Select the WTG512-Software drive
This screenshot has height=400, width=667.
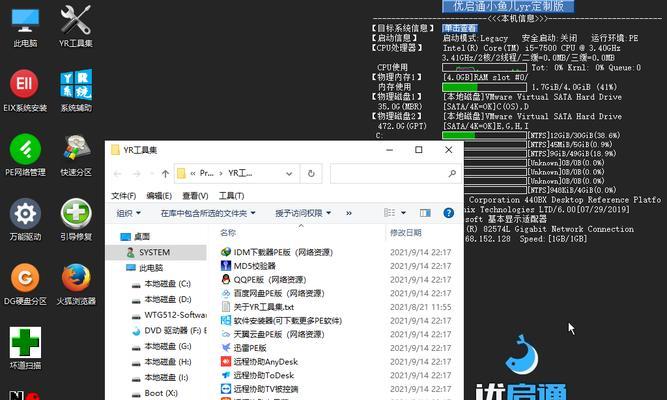[x=175, y=315]
